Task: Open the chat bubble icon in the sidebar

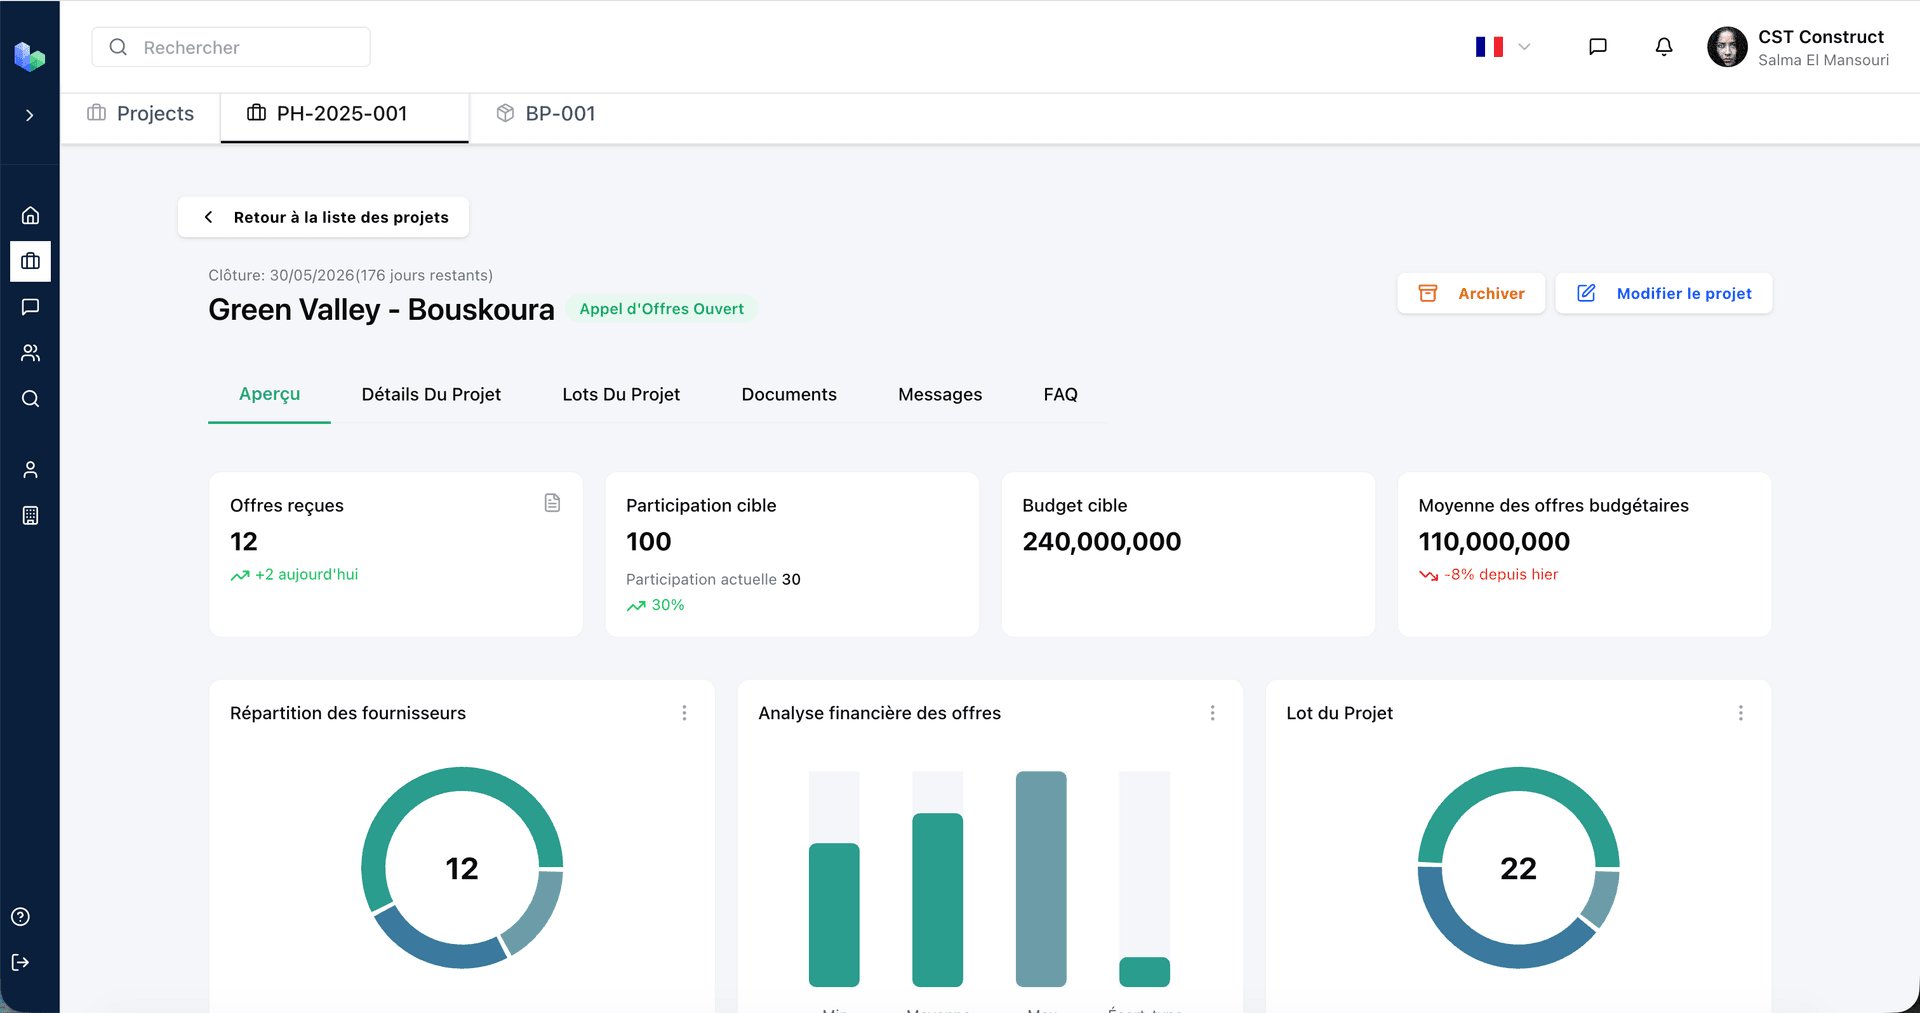Action: coord(30,307)
